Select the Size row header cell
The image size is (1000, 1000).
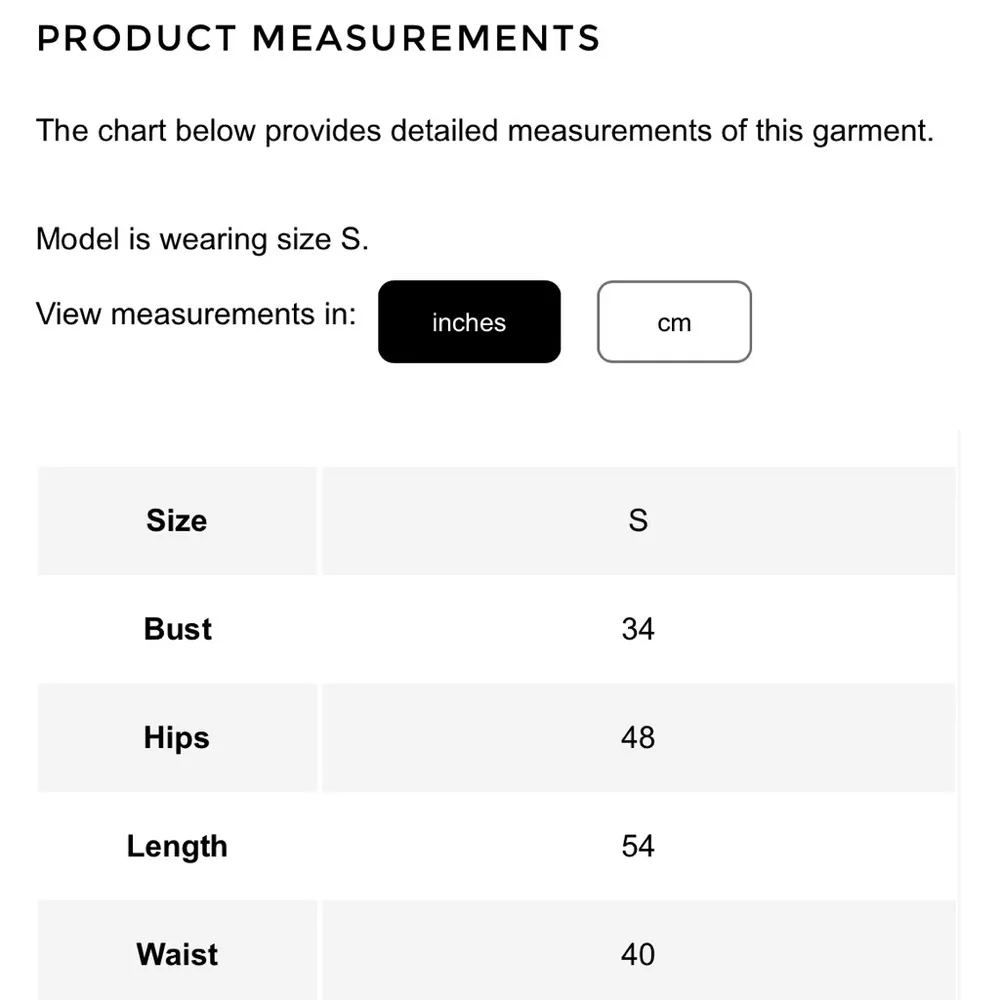[177, 520]
